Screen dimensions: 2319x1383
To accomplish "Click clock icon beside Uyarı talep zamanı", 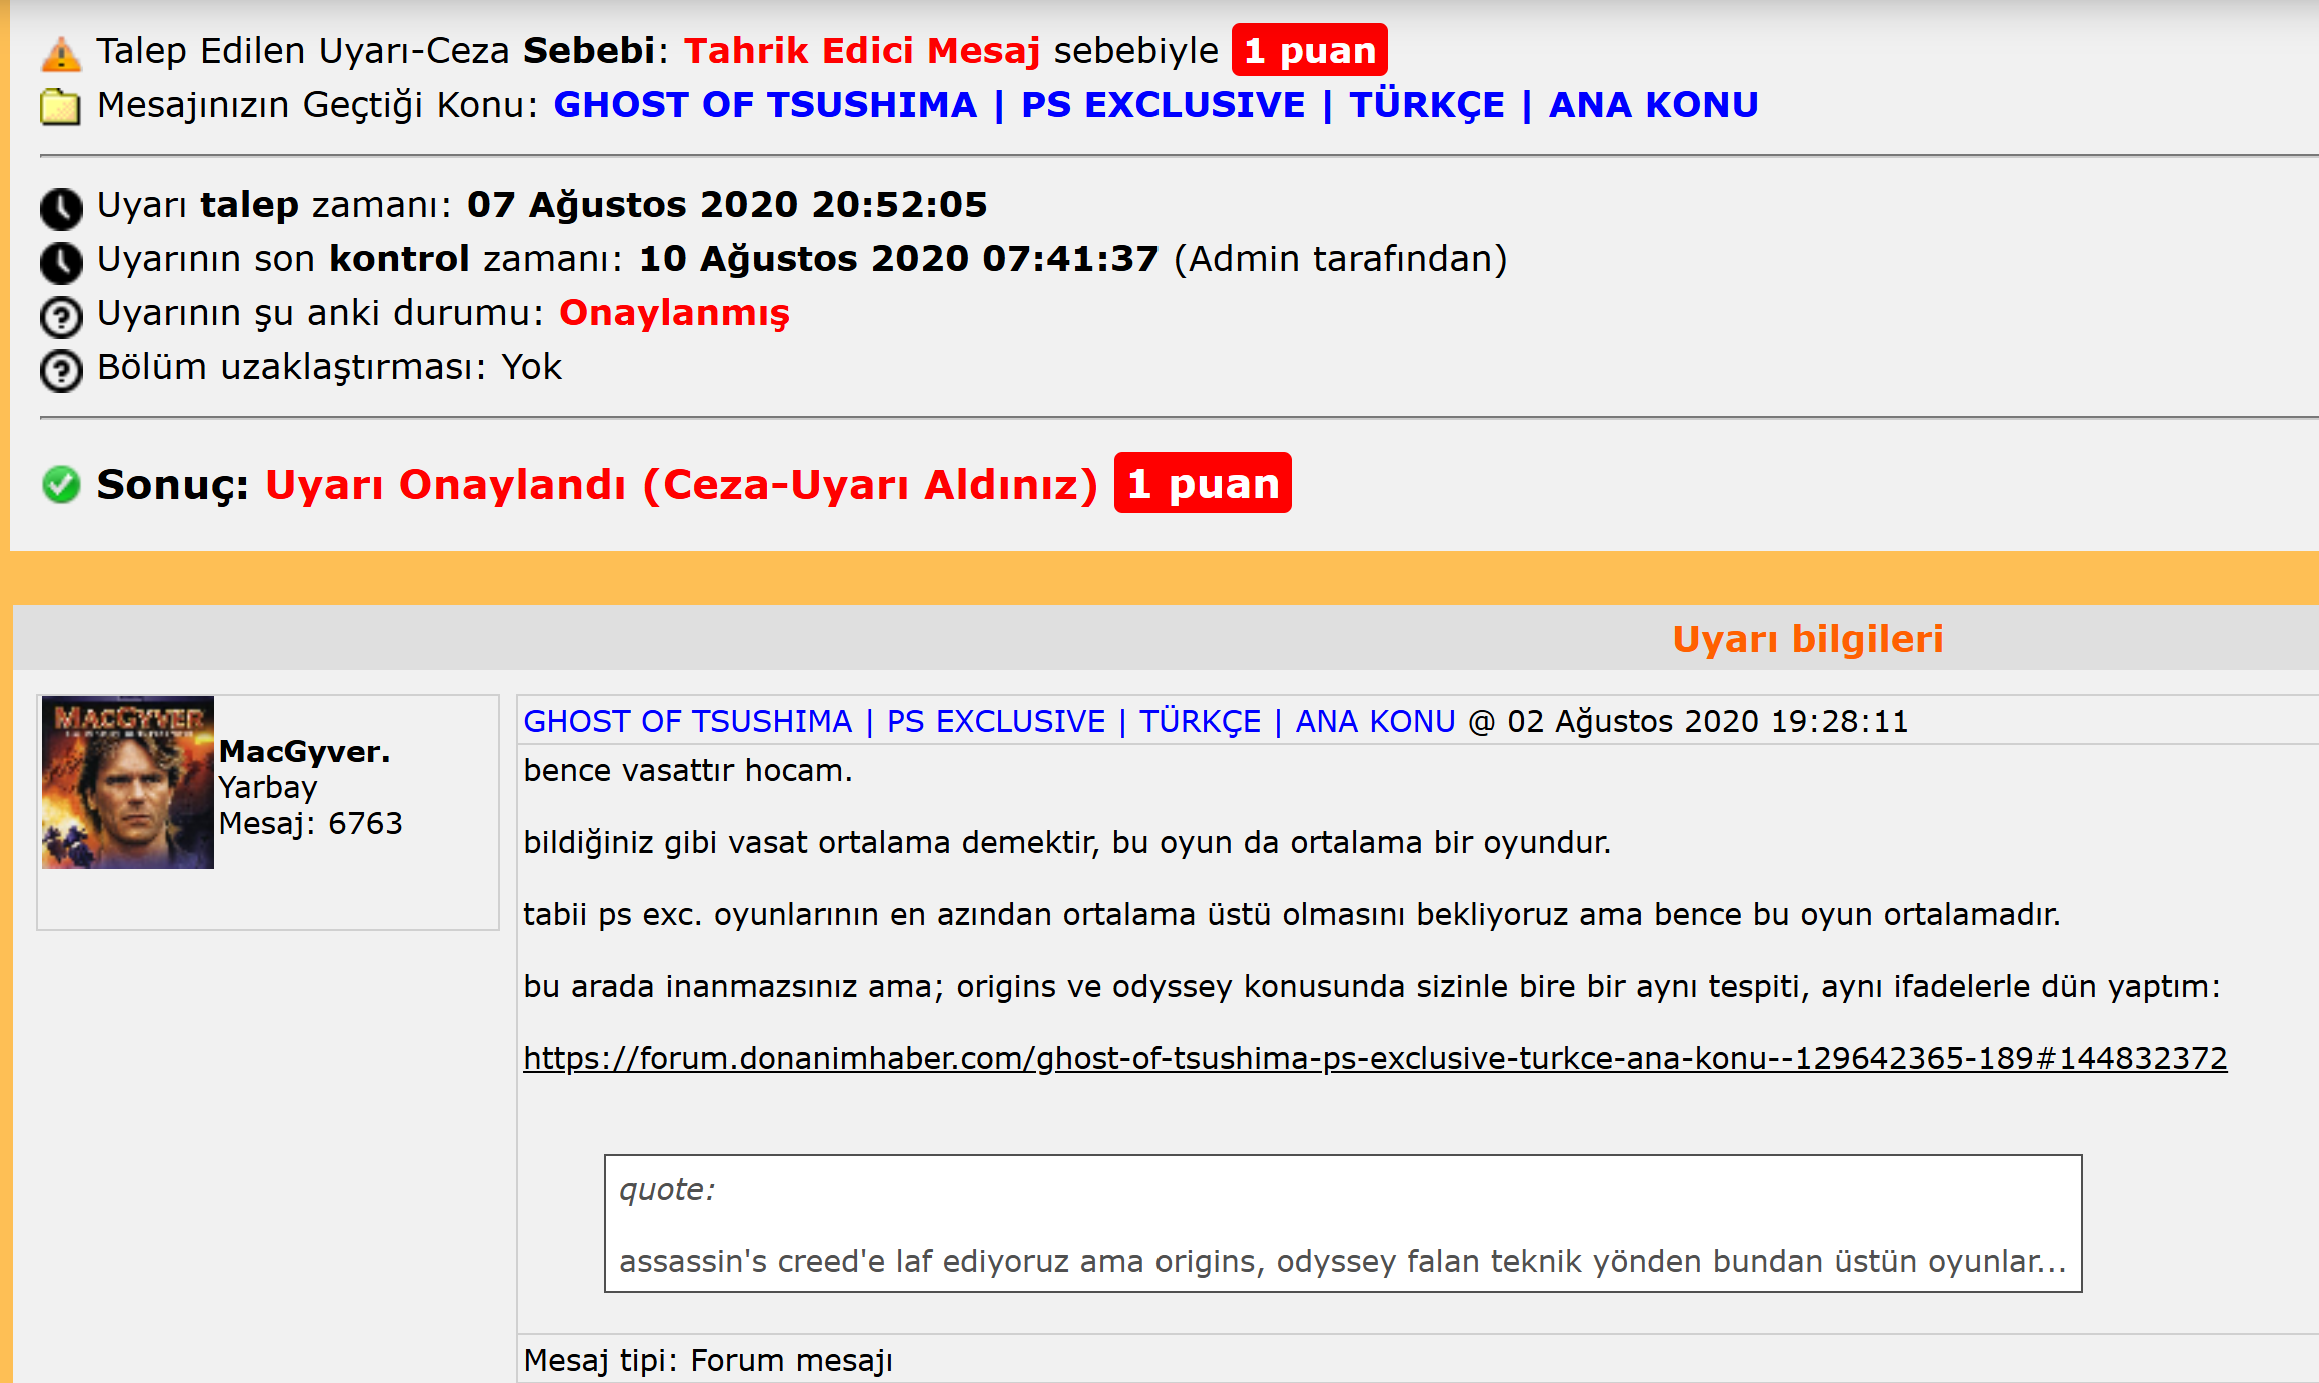I will pyautogui.click(x=61, y=208).
